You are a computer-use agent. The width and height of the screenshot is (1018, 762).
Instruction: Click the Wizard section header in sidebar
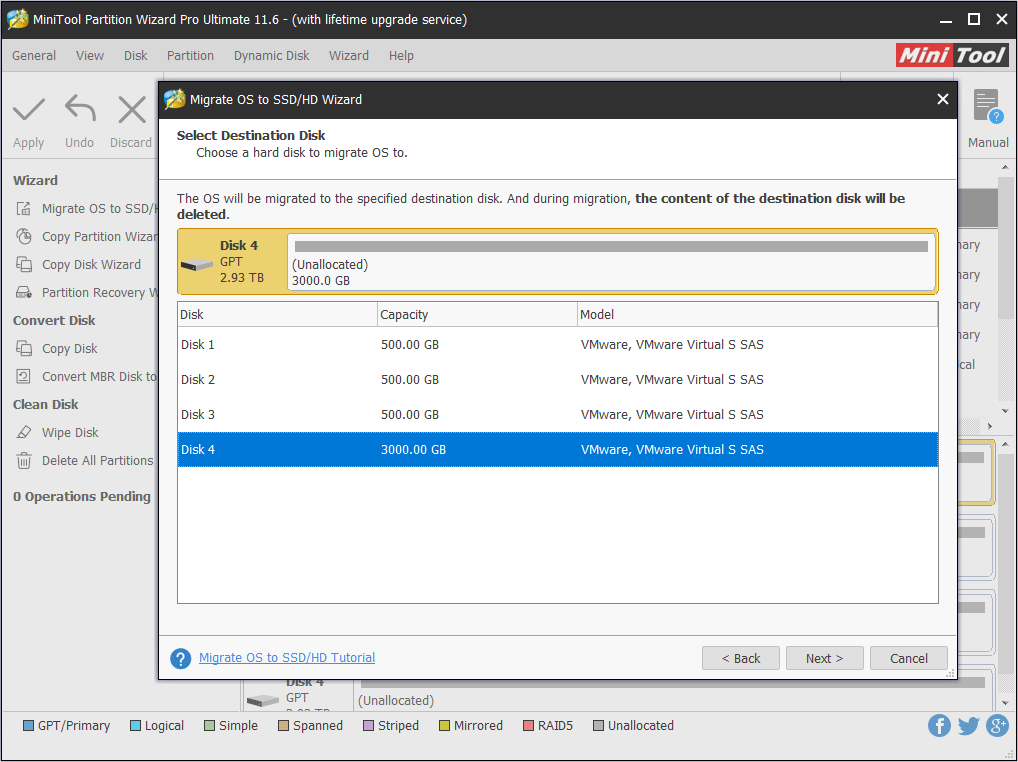point(36,180)
